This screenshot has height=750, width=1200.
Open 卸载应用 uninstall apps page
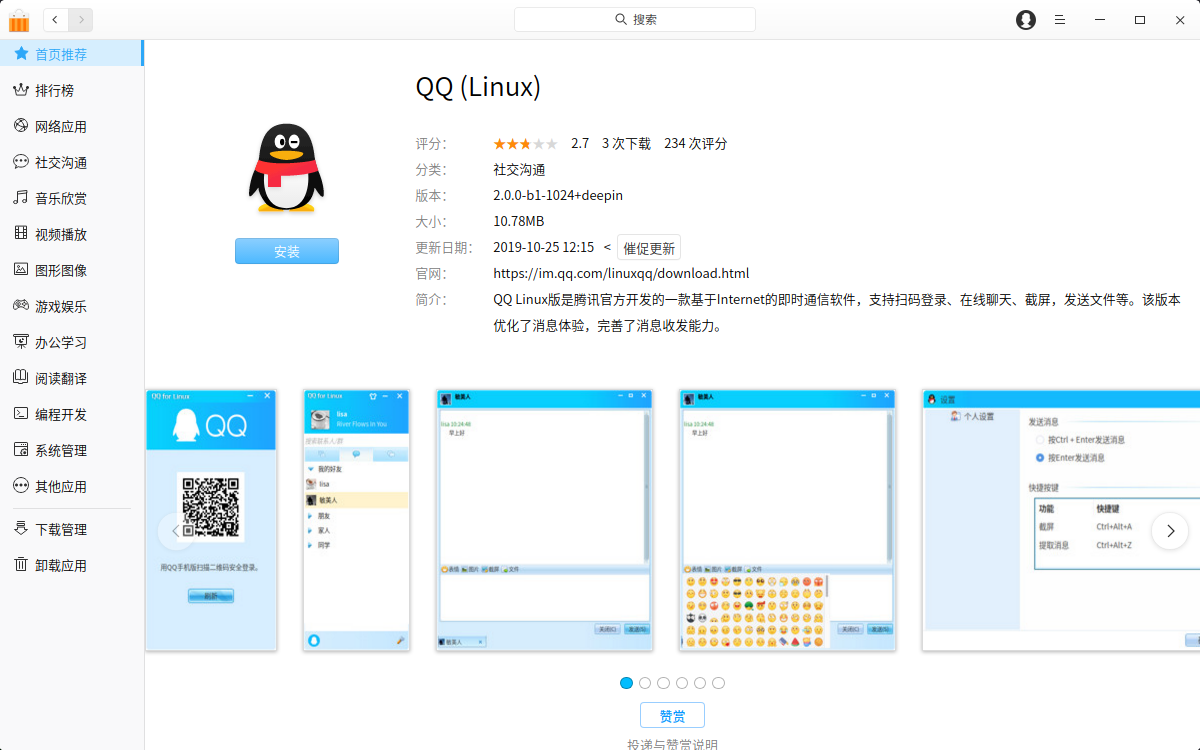(61, 566)
